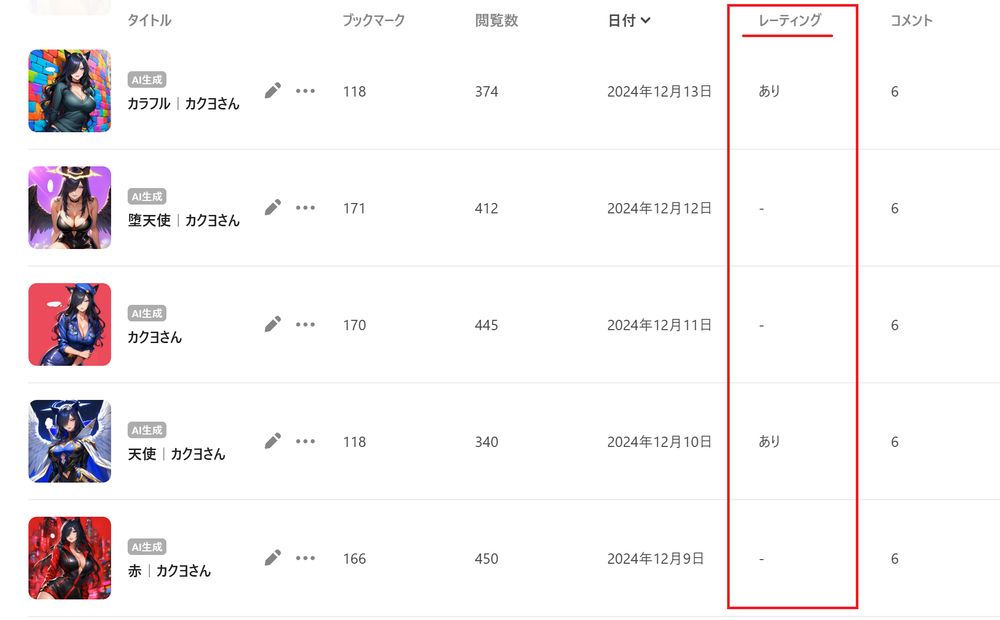Open the ellipsis menu for 天使 row
The image size is (1000, 620).
306,441
